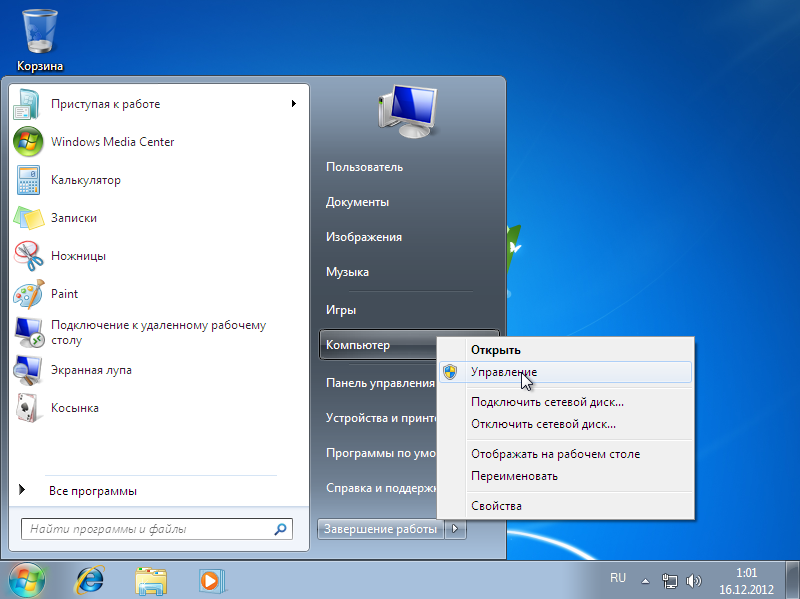Click the network tray icon
This screenshot has width=800, height=599.
click(x=669, y=581)
